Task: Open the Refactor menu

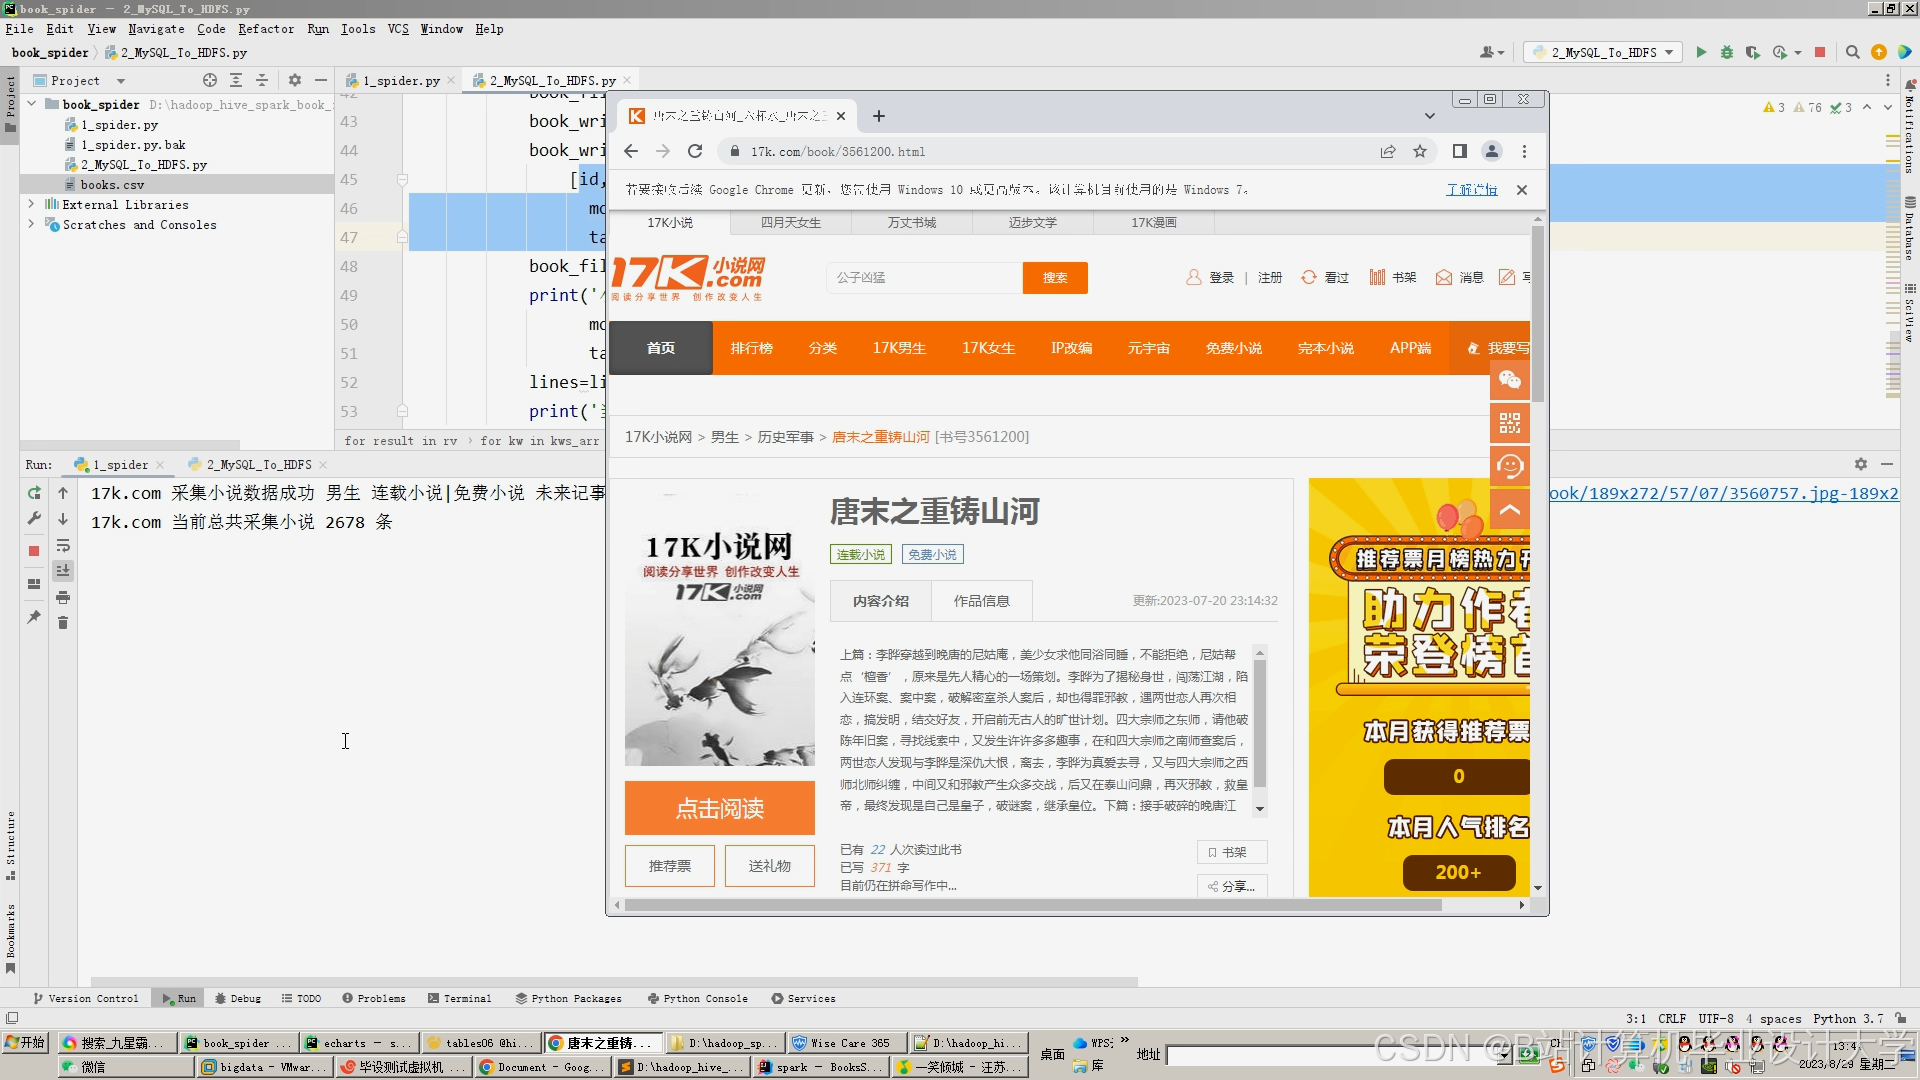Action: tap(265, 29)
